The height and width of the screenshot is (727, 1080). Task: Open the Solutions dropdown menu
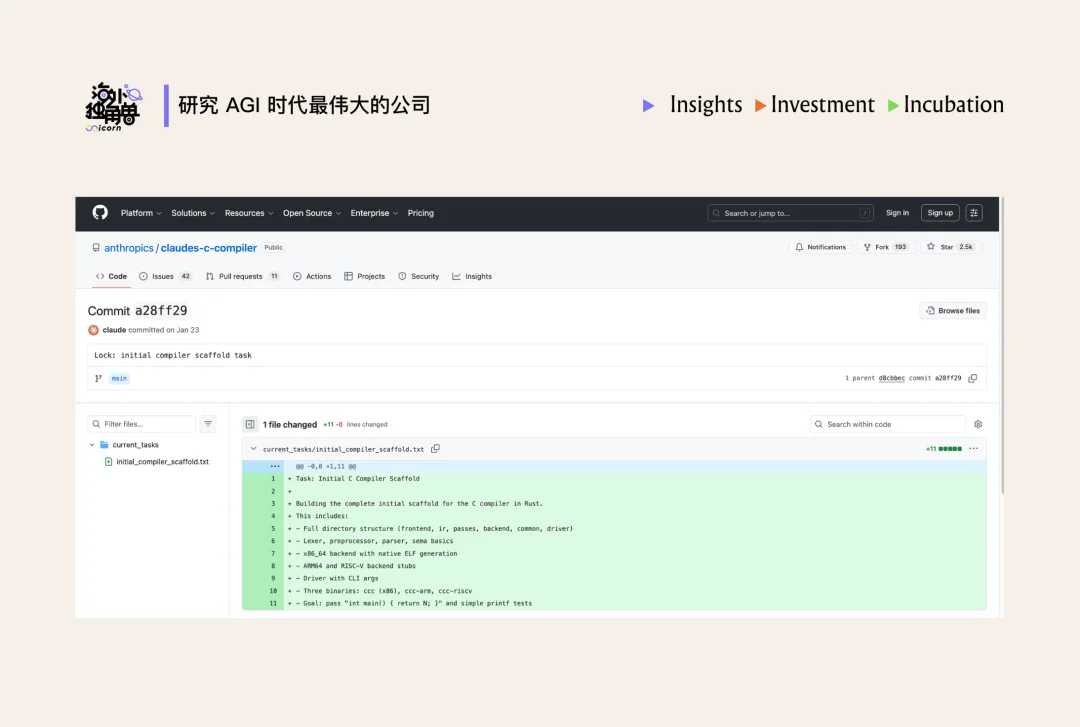(x=190, y=212)
